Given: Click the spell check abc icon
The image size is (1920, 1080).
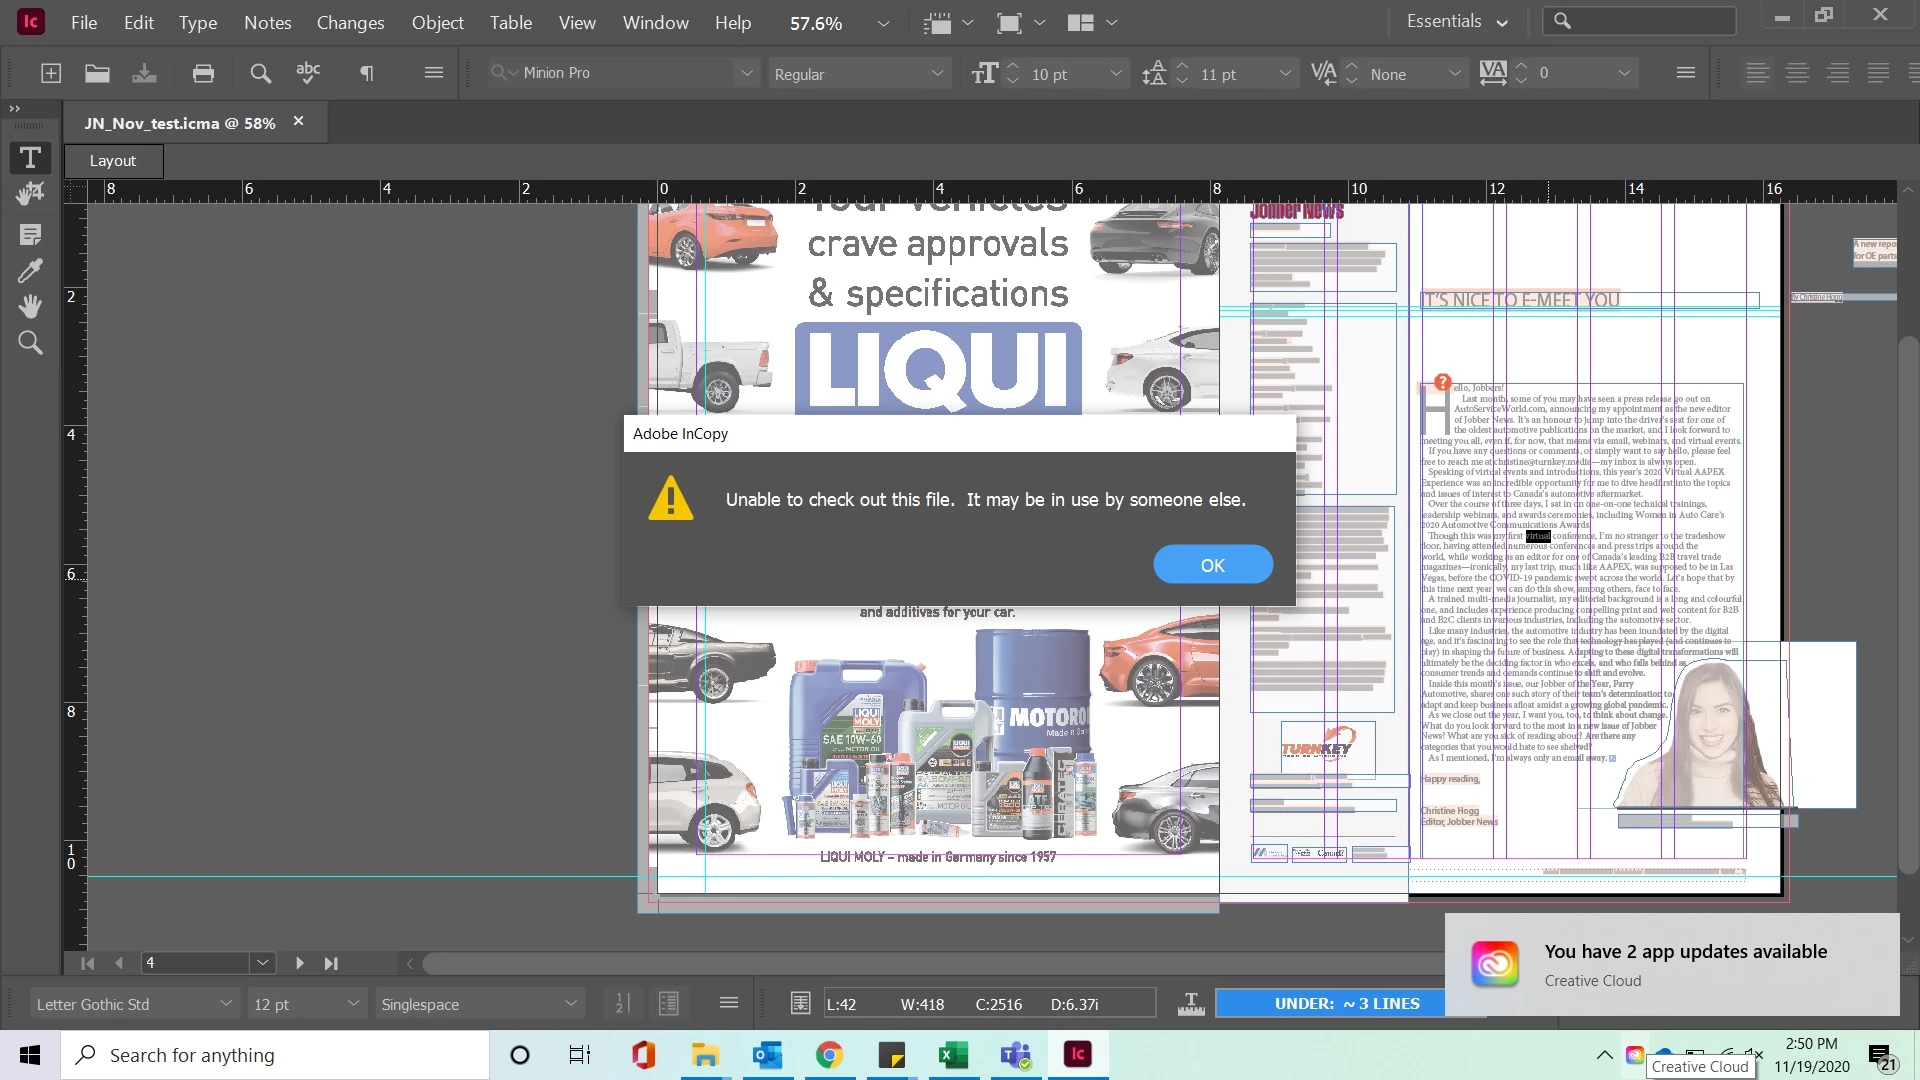Looking at the screenshot, I should pos(308,73).
